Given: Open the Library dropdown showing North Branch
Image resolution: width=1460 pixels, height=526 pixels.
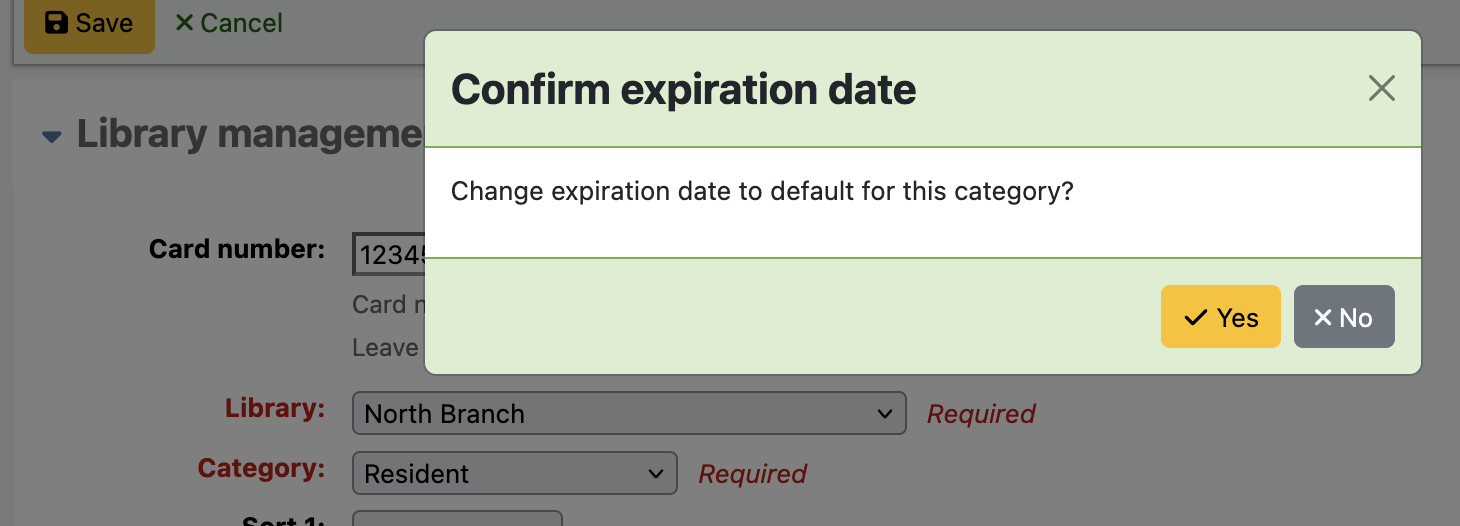Looking at the screenshot, I should click(x=628, y=413).
